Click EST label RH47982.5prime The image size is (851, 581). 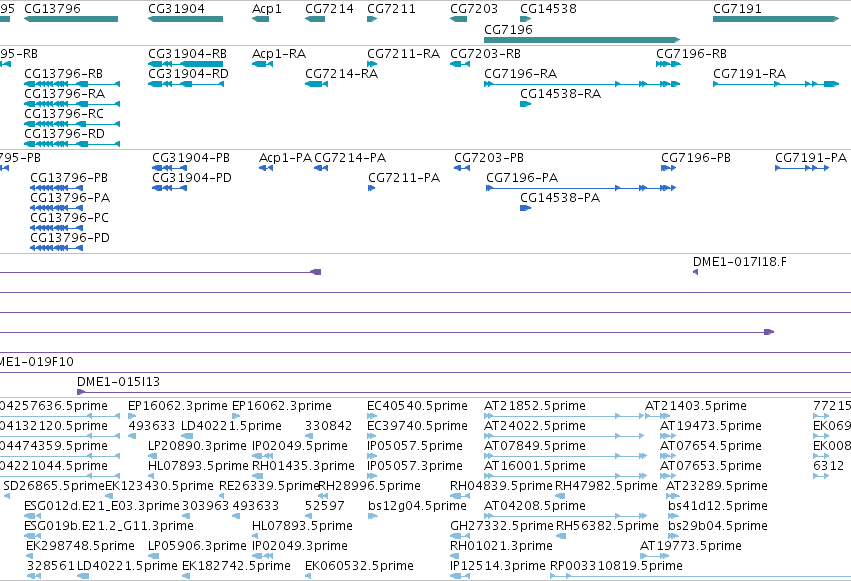[606, 486]
